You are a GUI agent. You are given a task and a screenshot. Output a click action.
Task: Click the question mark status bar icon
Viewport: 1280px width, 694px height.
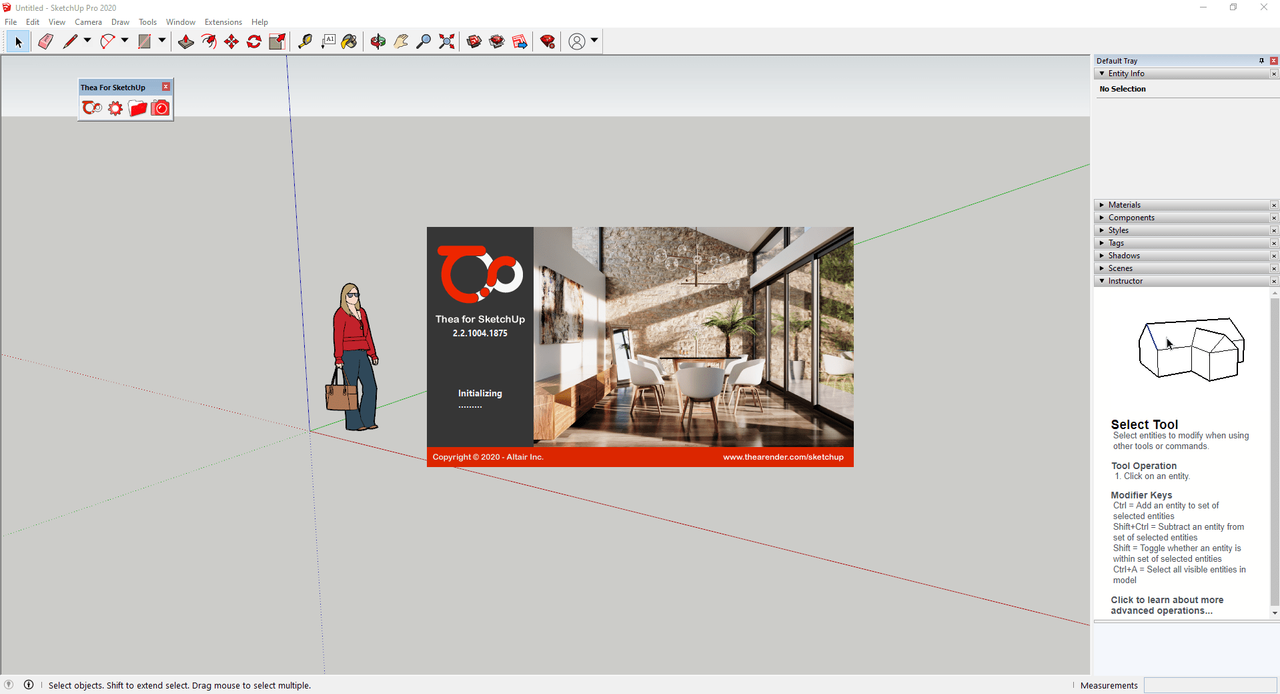(x=9, y=685)
